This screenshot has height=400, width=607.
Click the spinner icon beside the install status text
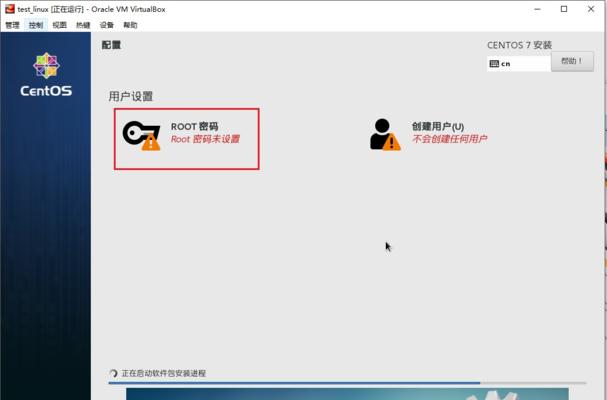tap(113, 373)
